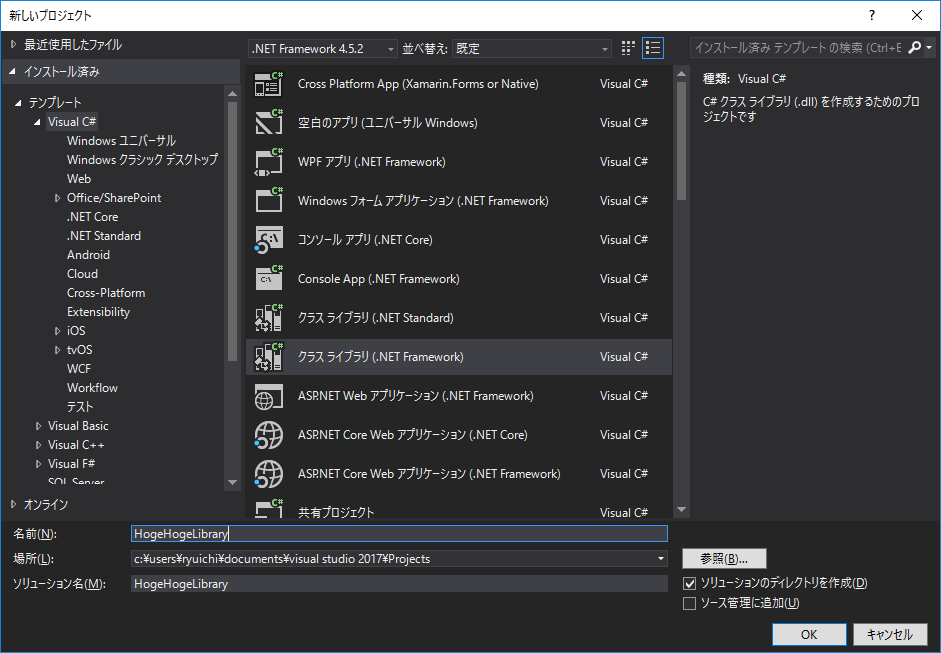Screen dimensions: 941x653
Task: Click the category tree scrollbar thumb
Action: coord(232,232)
